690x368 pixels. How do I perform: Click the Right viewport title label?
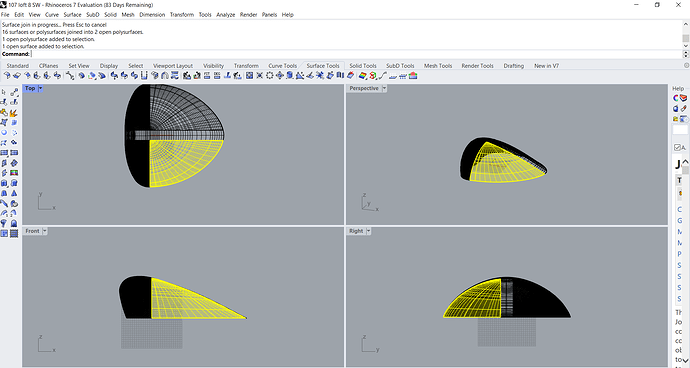click(x=356, y=231)
